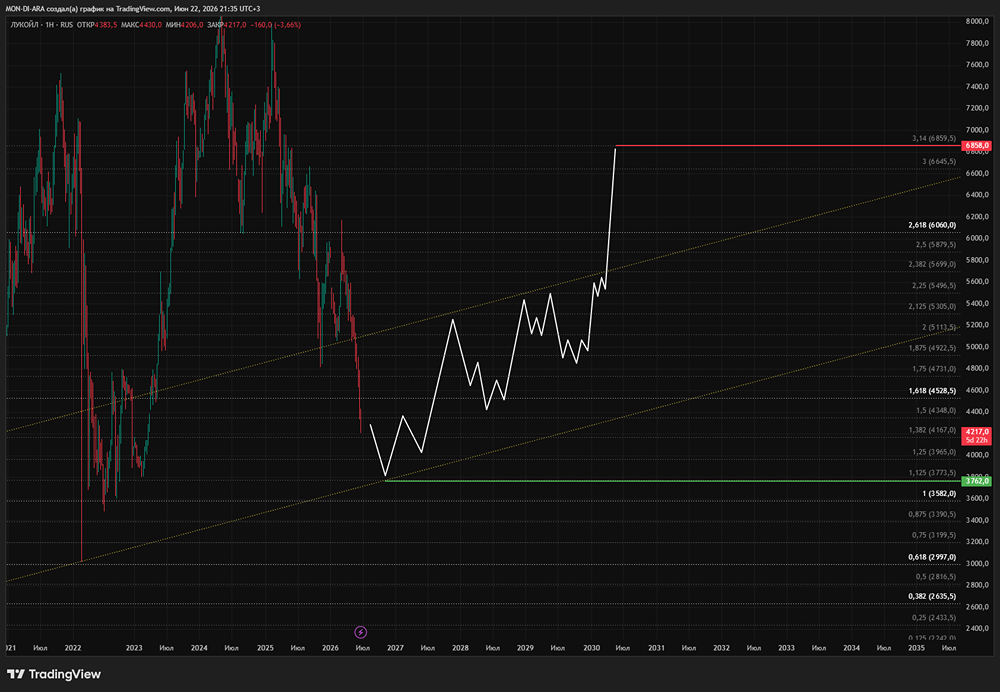Open the TradingView logo link
Image resolution: width=1000 pixels, height=692 pixels.
[x=54, y=674]
